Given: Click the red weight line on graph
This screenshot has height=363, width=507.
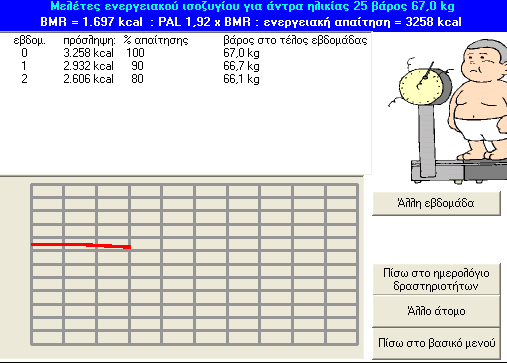Looking at the screenshot, I should pyautogui.click(x=81, y=246).
